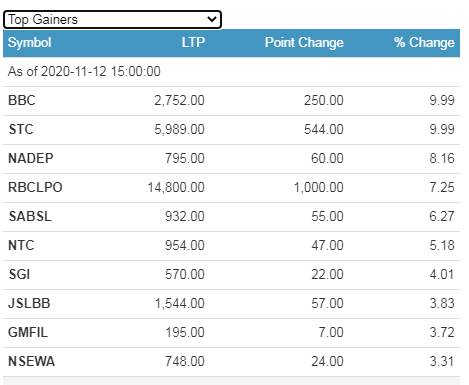Viewport: 469px width, 385px height.
Task: Click STC's 544.00 point change cell
Action: pos(324,129)
